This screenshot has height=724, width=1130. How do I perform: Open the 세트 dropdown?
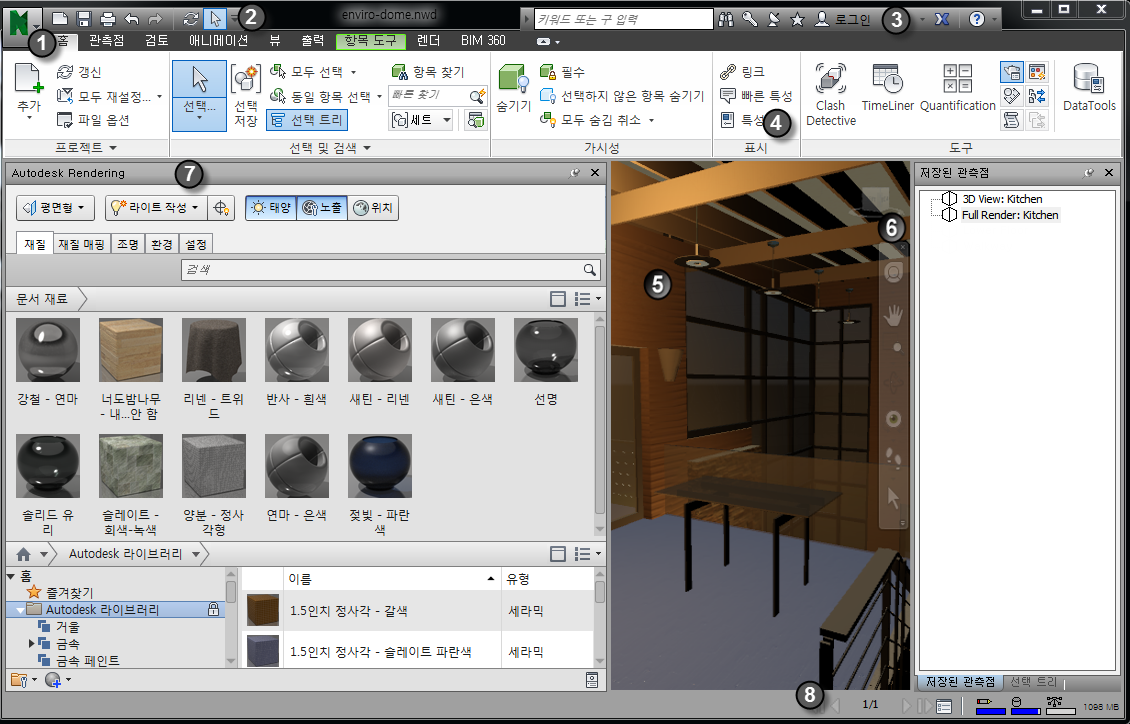pyautogui.click(x=421, y=120)
